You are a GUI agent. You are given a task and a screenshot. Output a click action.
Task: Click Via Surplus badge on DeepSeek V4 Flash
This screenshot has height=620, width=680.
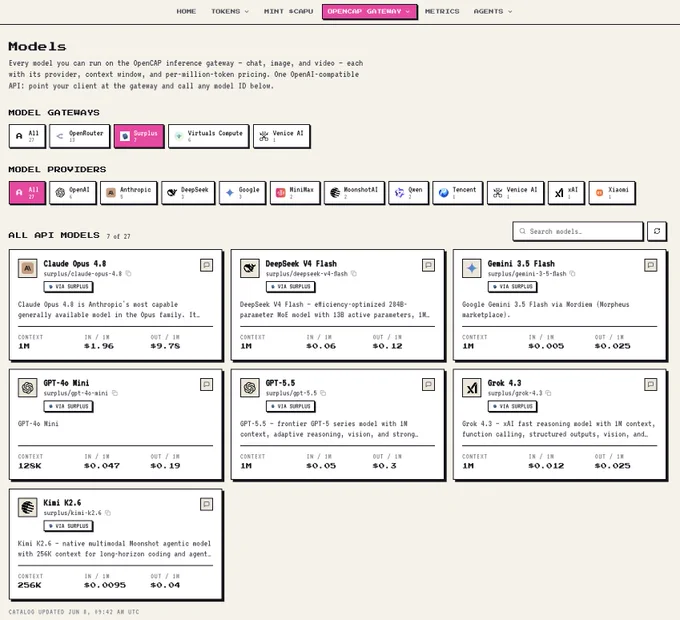tap(291, 287)
